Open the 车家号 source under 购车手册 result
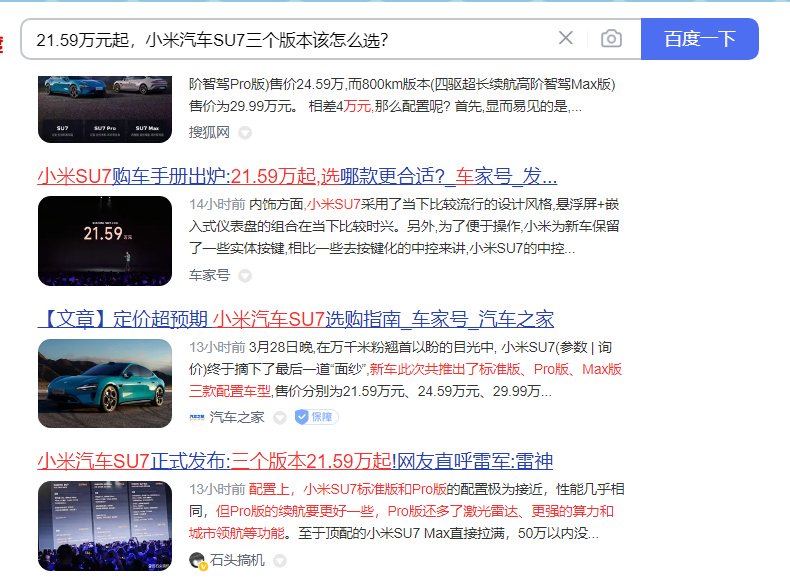The width and height of the screenshot is (790, 581). coord(209,275)
